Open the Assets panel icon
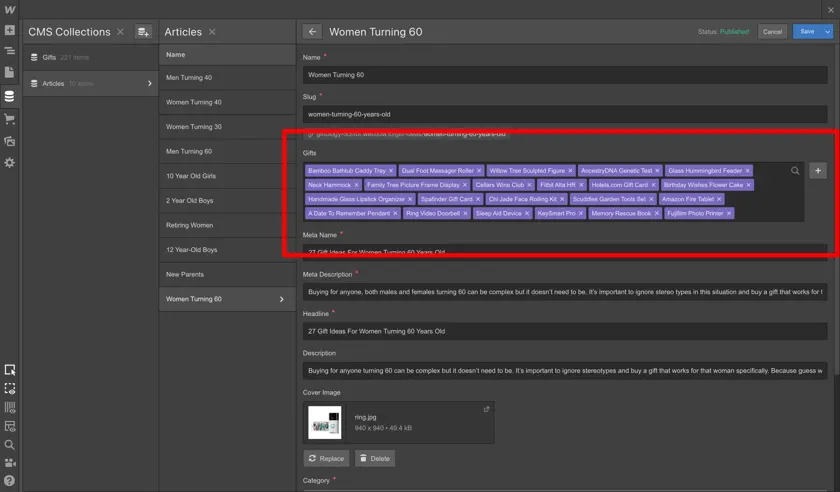This screenshot has width=840, height=492. 10,141
